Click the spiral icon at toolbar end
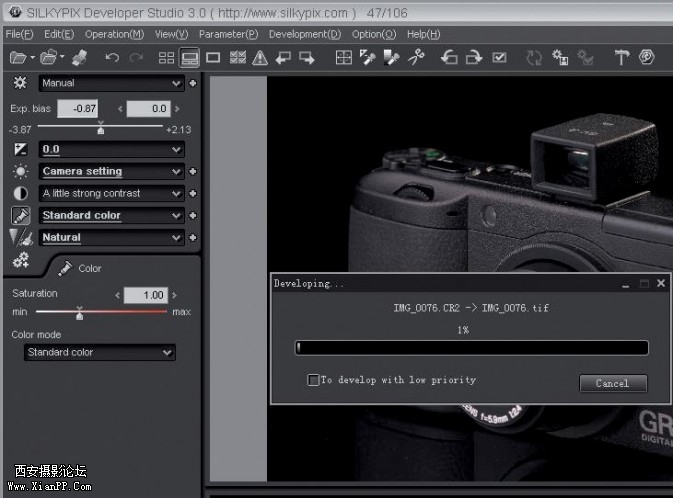Image resolution: width=673 pixels, height=498 pixels. (646, 57)
